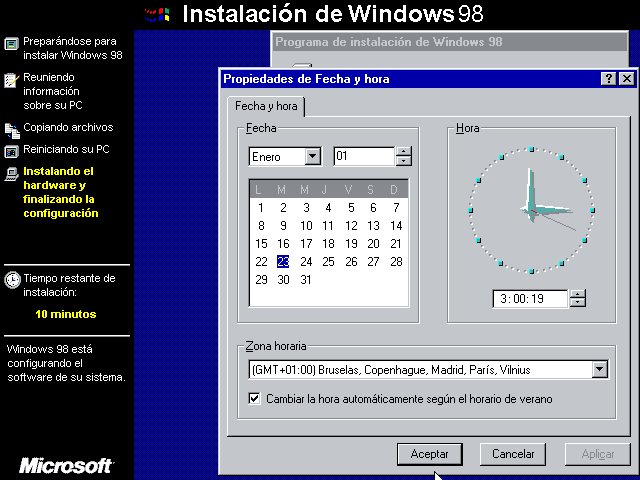Viewport: 640px width, 480px height.
Task: Select day 10 in the calendar
Action: [306, 226]
